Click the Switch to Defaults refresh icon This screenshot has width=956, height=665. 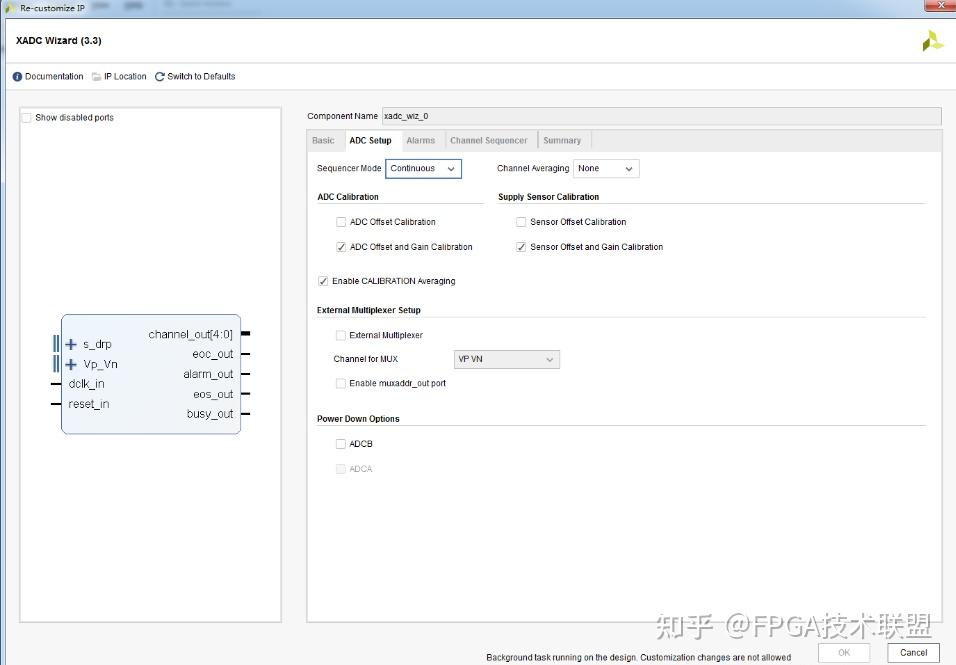pyautogui.click(x=159, y=76)
